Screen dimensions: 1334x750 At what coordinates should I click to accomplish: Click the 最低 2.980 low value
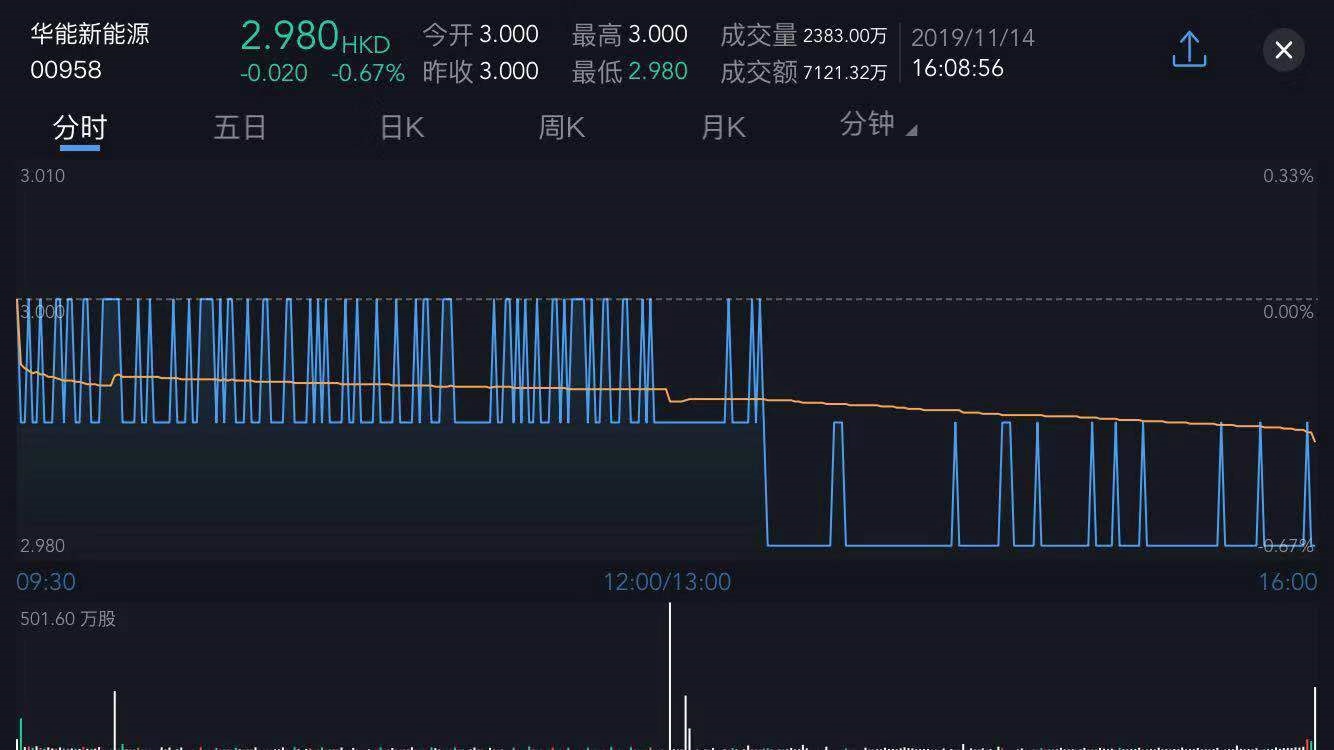pyautogui.click(x=630, y=71)
